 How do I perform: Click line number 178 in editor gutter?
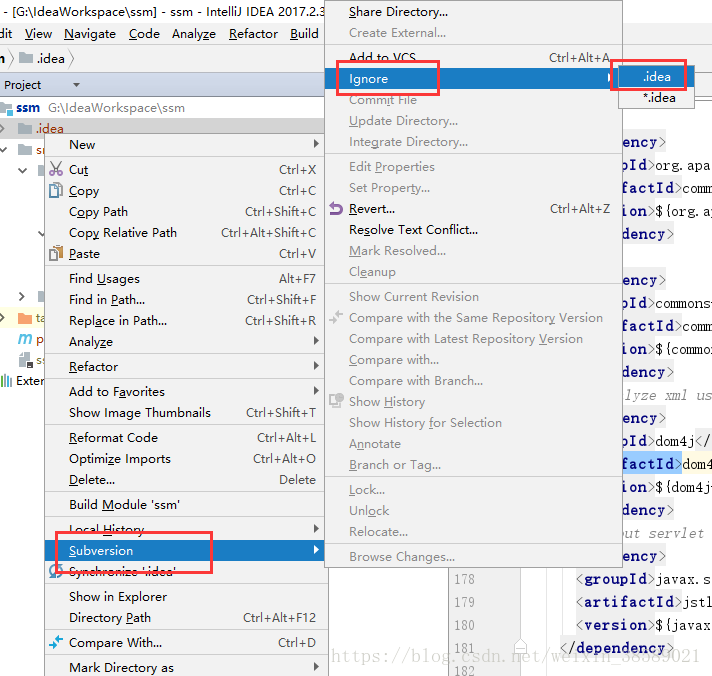coord(464,579)
